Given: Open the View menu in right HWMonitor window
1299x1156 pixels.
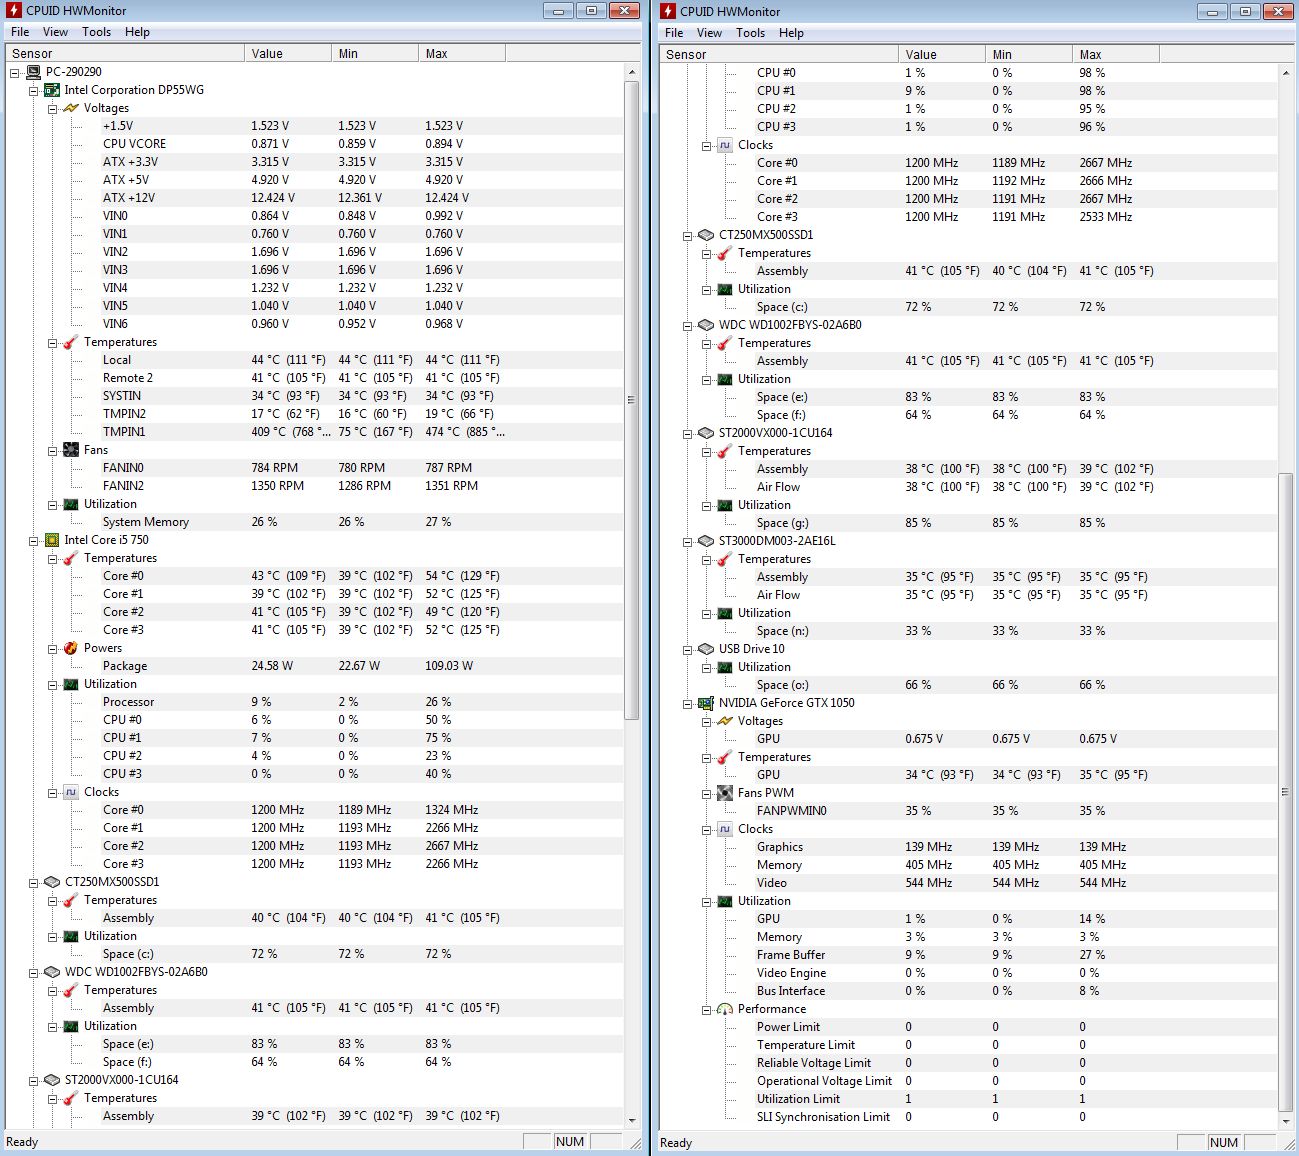Looking at the screenshot, I should point(709,33).
